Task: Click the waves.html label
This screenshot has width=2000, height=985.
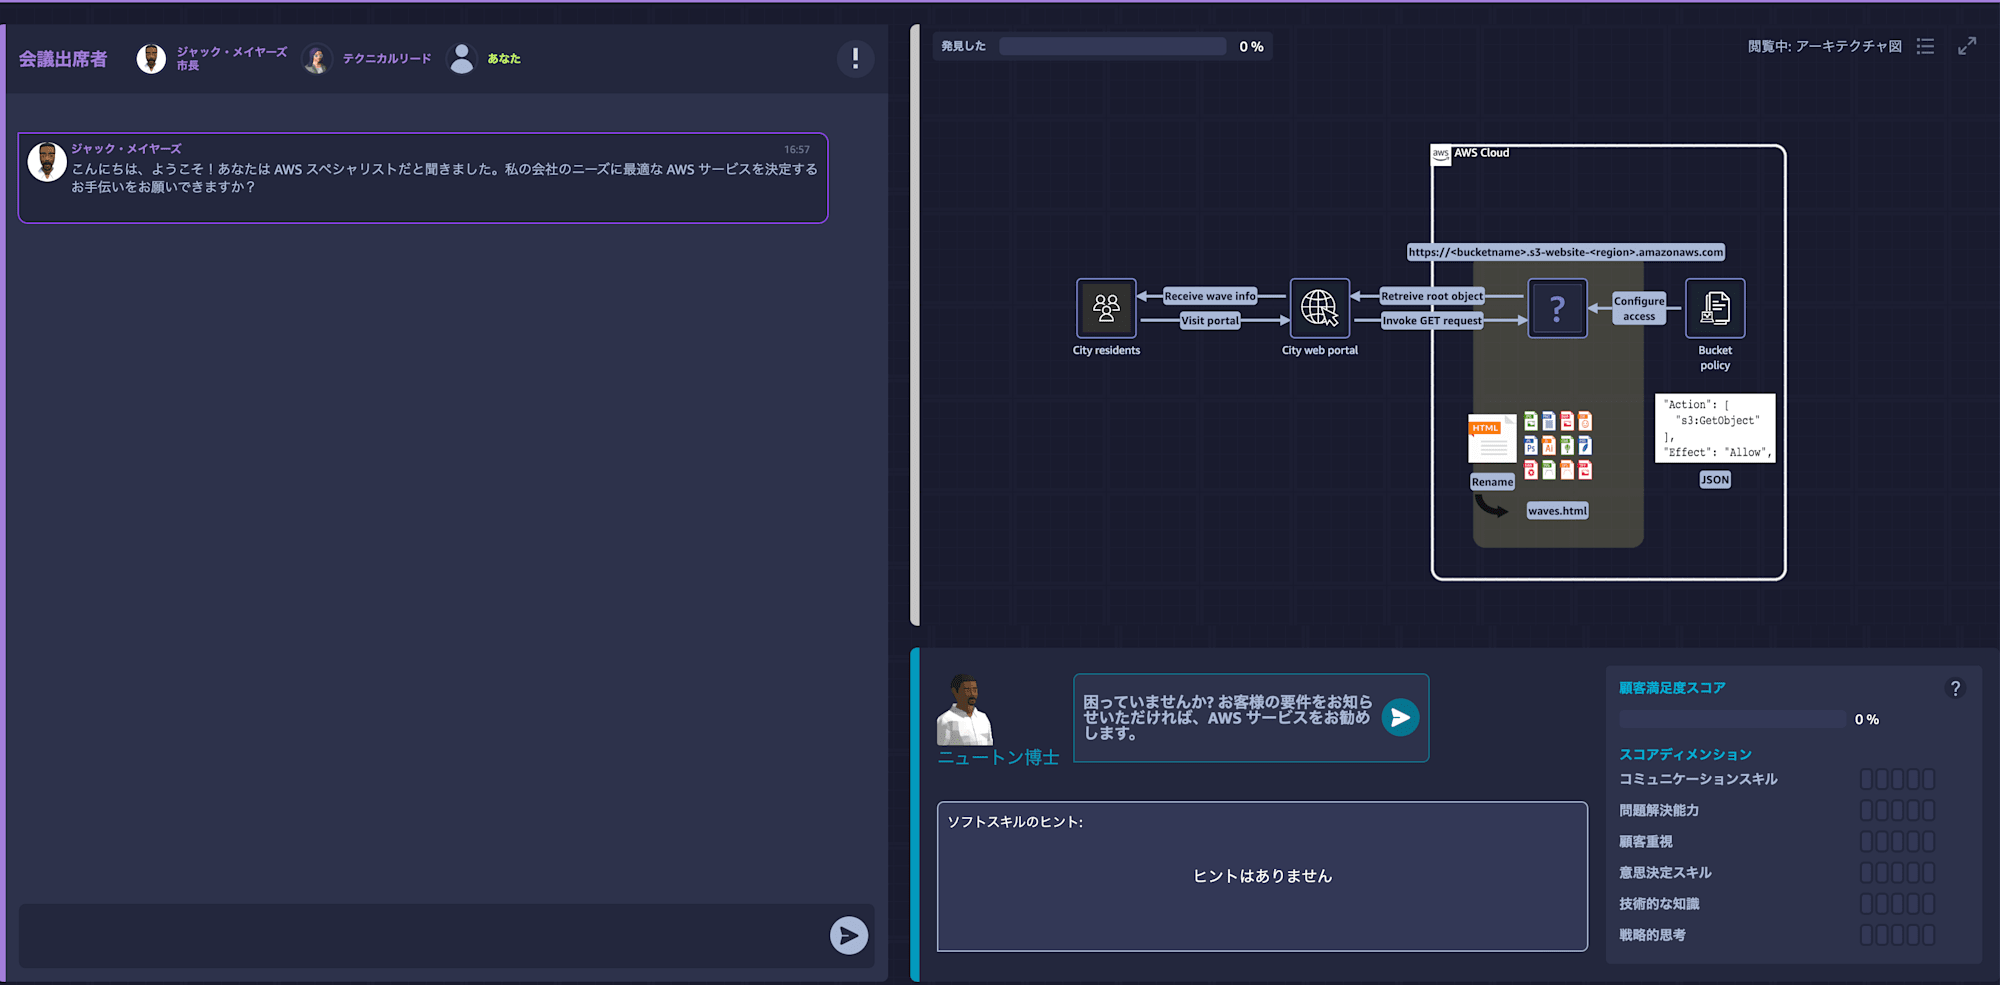Action: pyautogui.click(x=1557, y=511)
